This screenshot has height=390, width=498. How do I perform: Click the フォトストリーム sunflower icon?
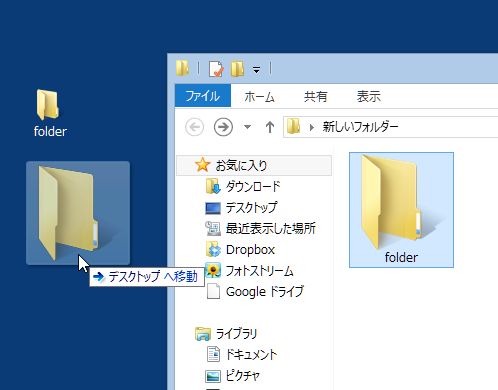point(213,270)
